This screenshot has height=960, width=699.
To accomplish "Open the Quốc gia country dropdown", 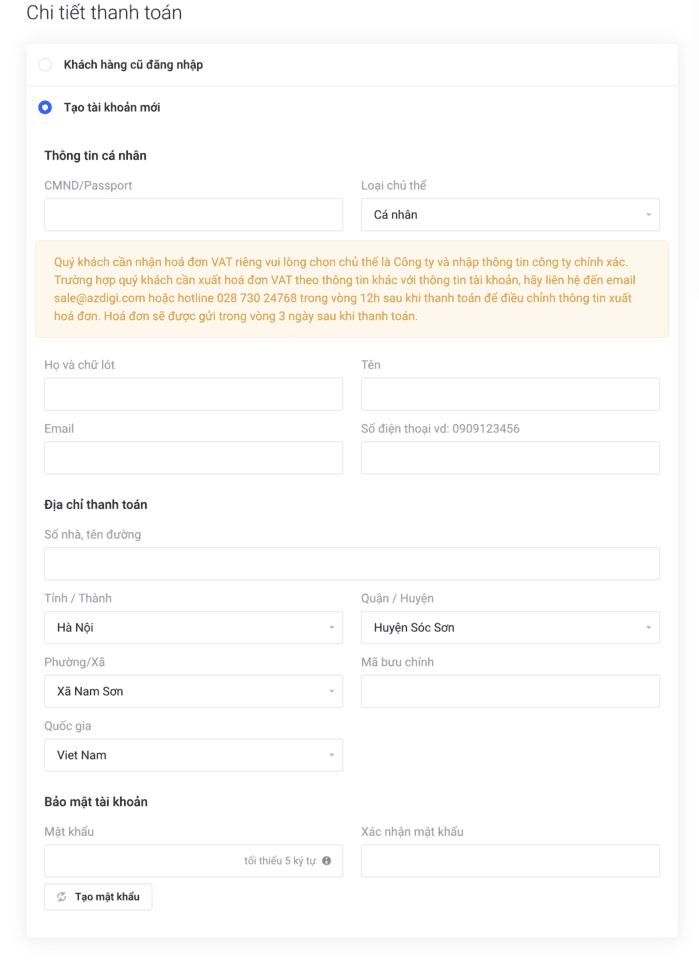I will coord(193,755).
